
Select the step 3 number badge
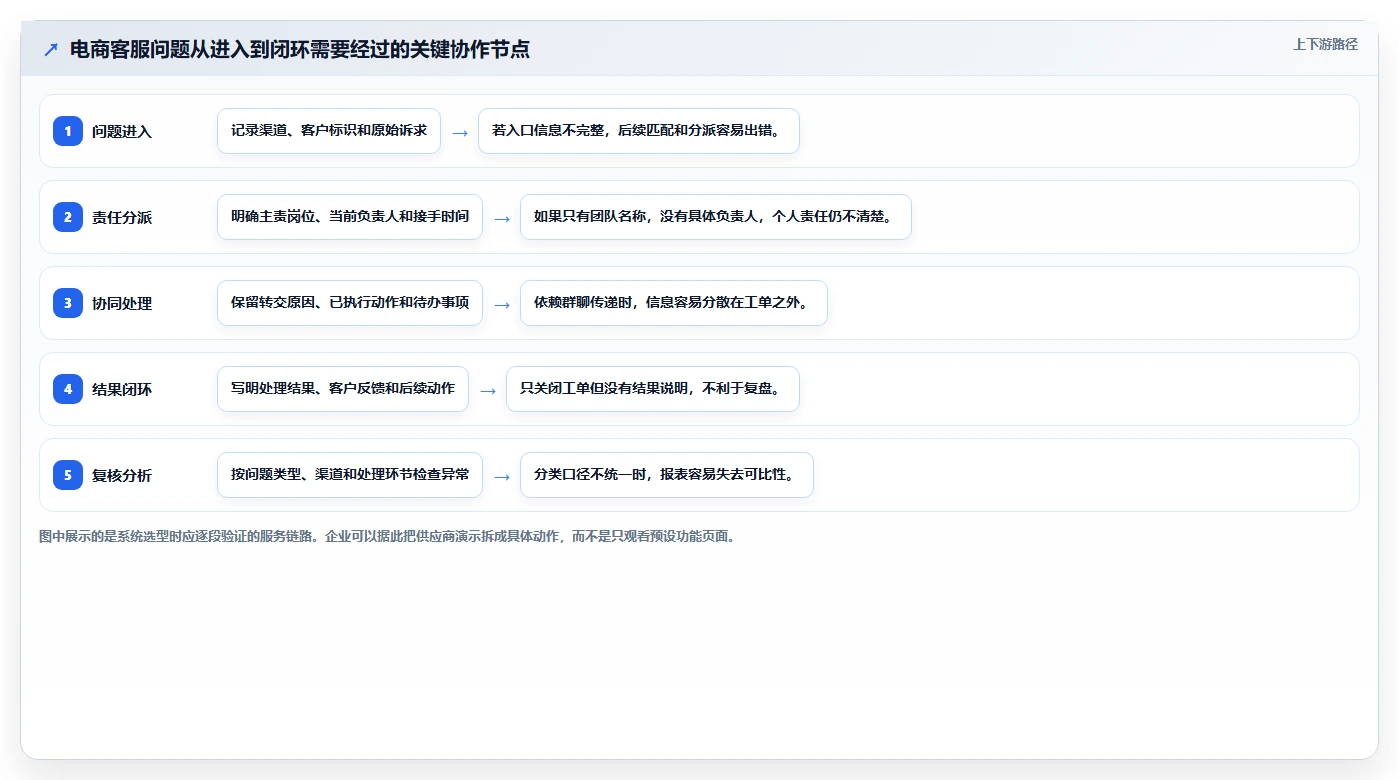tap(68, 303)
